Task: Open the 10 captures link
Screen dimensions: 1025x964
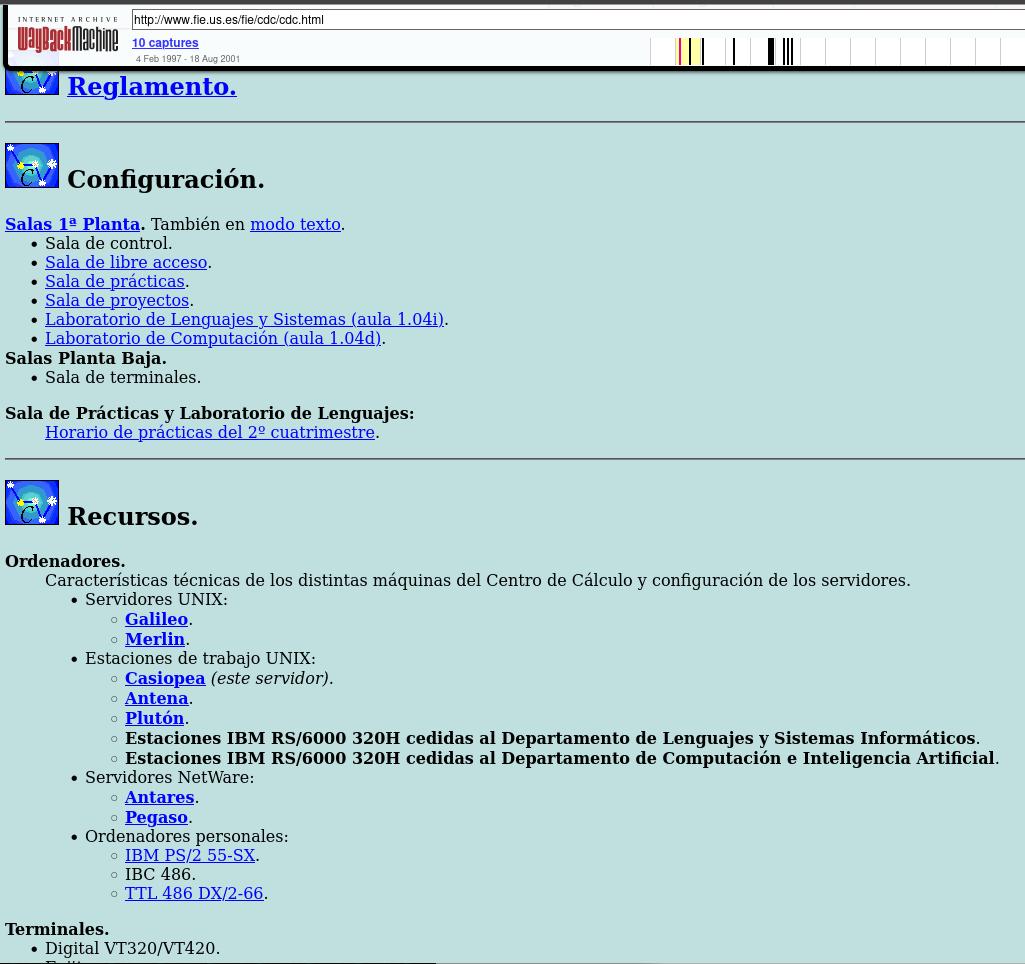Action: point(165,43)
